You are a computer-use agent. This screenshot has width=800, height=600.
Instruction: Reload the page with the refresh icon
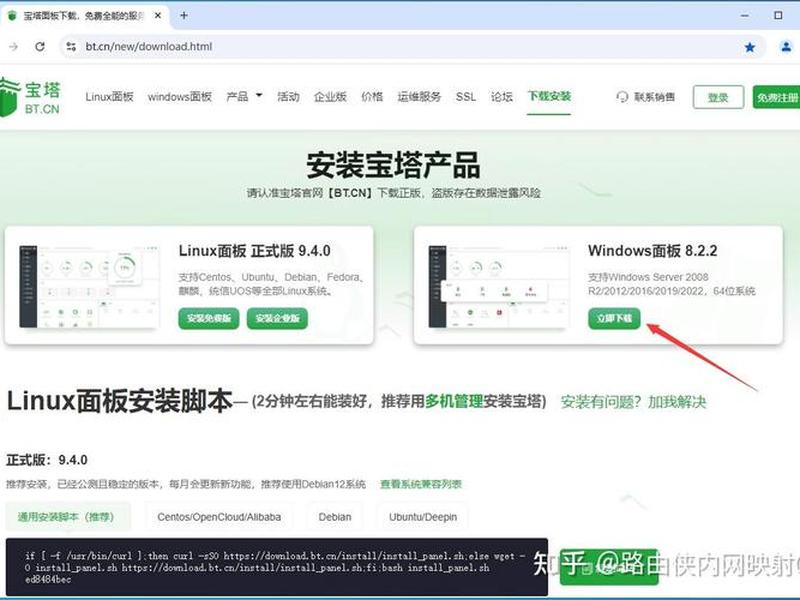tap(40, 46)
